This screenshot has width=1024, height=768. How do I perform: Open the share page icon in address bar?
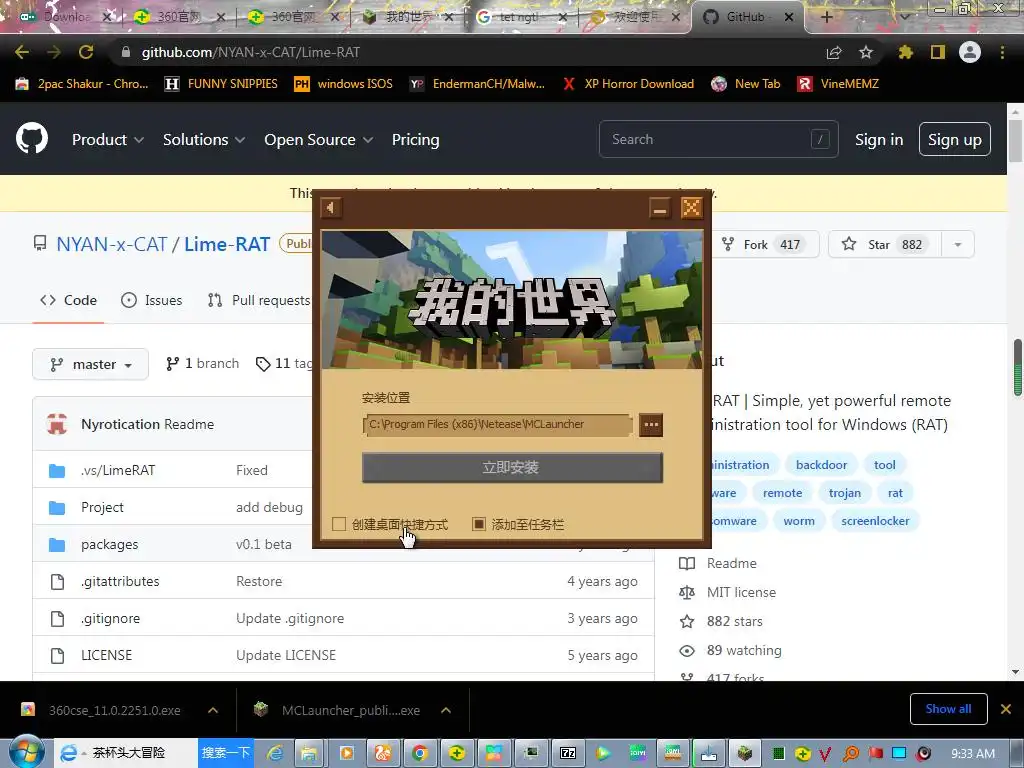pyautogui.click(x=834, y=52)
